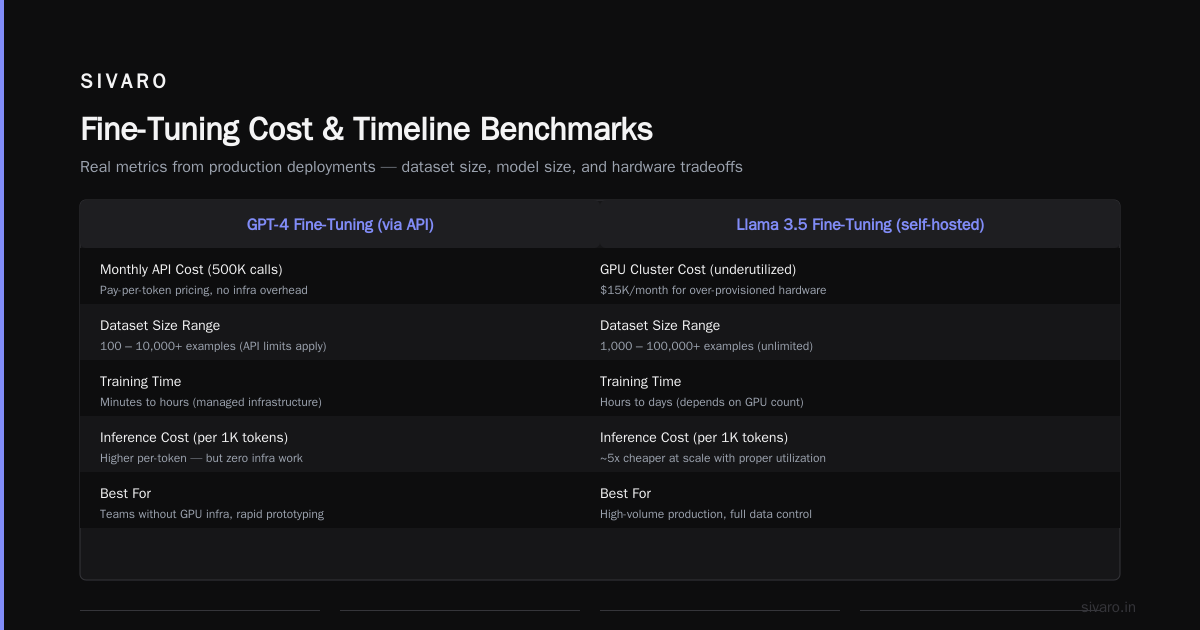Select the Llama 3.5 Fine-Tuning (self-hosted) header

click(860, 225)
